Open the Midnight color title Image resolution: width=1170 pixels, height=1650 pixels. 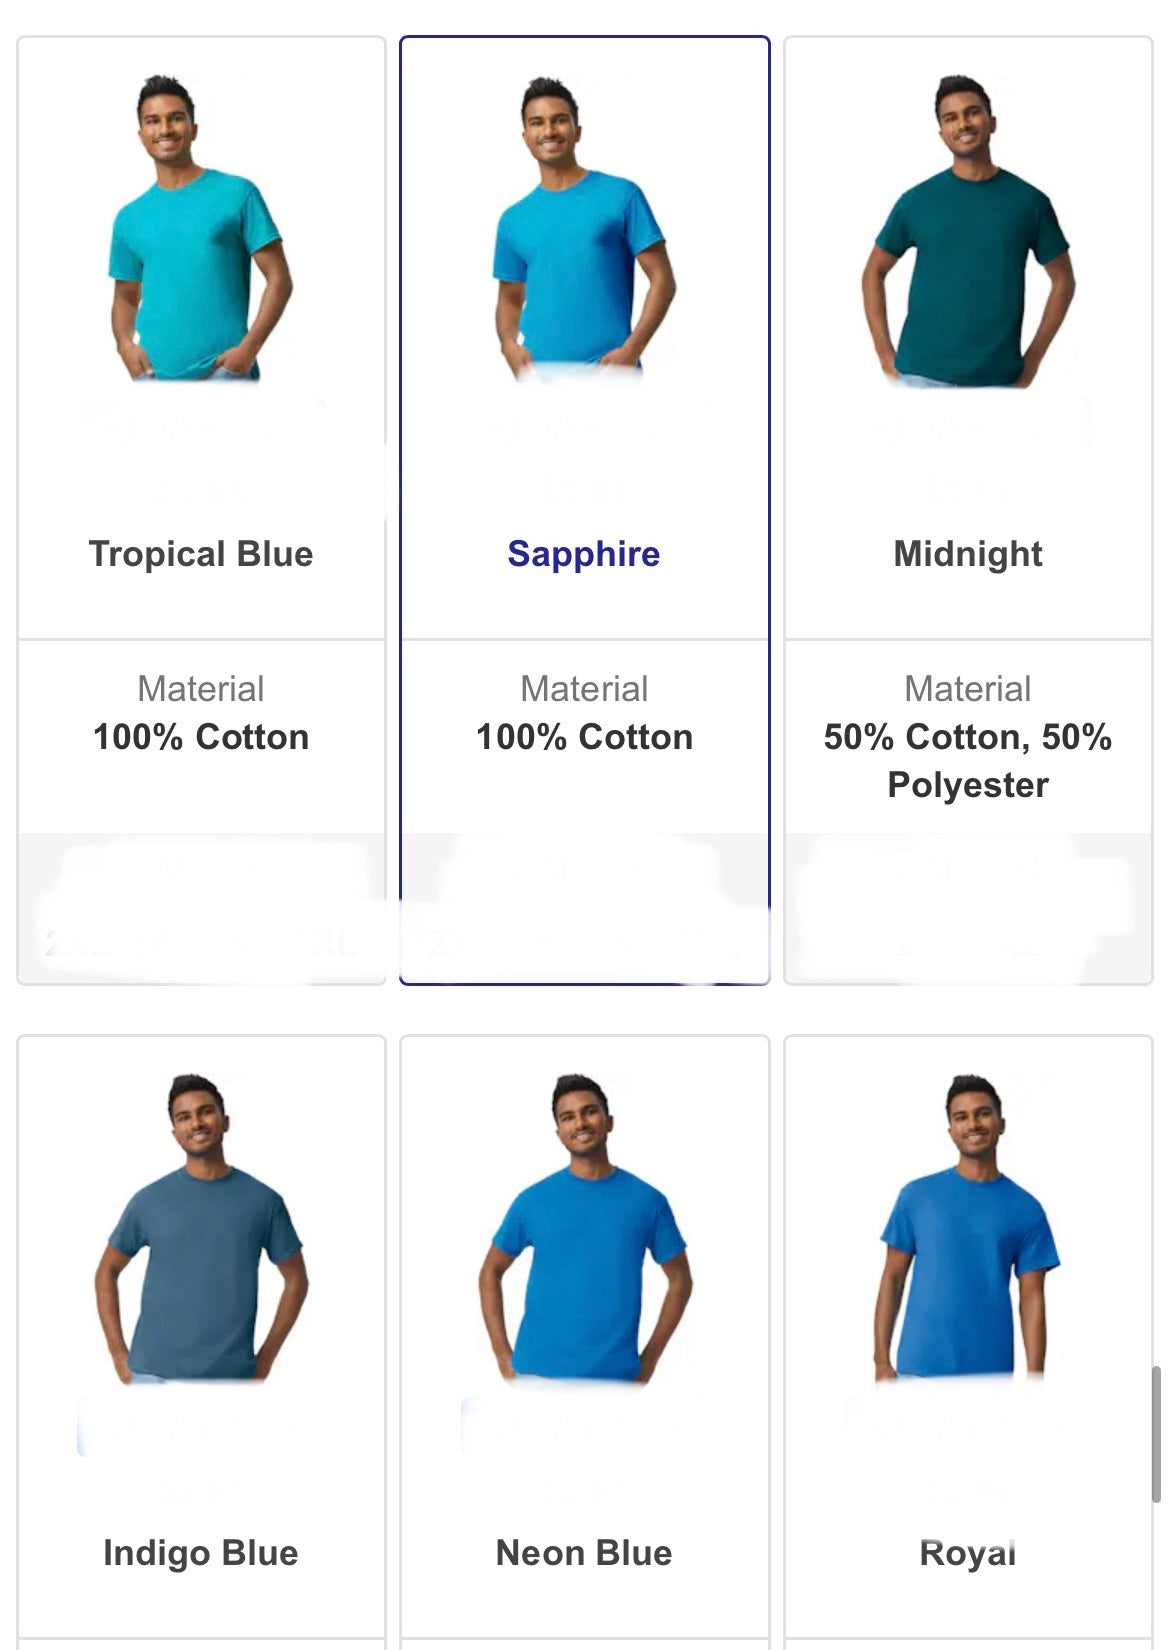pyautogui.click(x=968, y=555)
